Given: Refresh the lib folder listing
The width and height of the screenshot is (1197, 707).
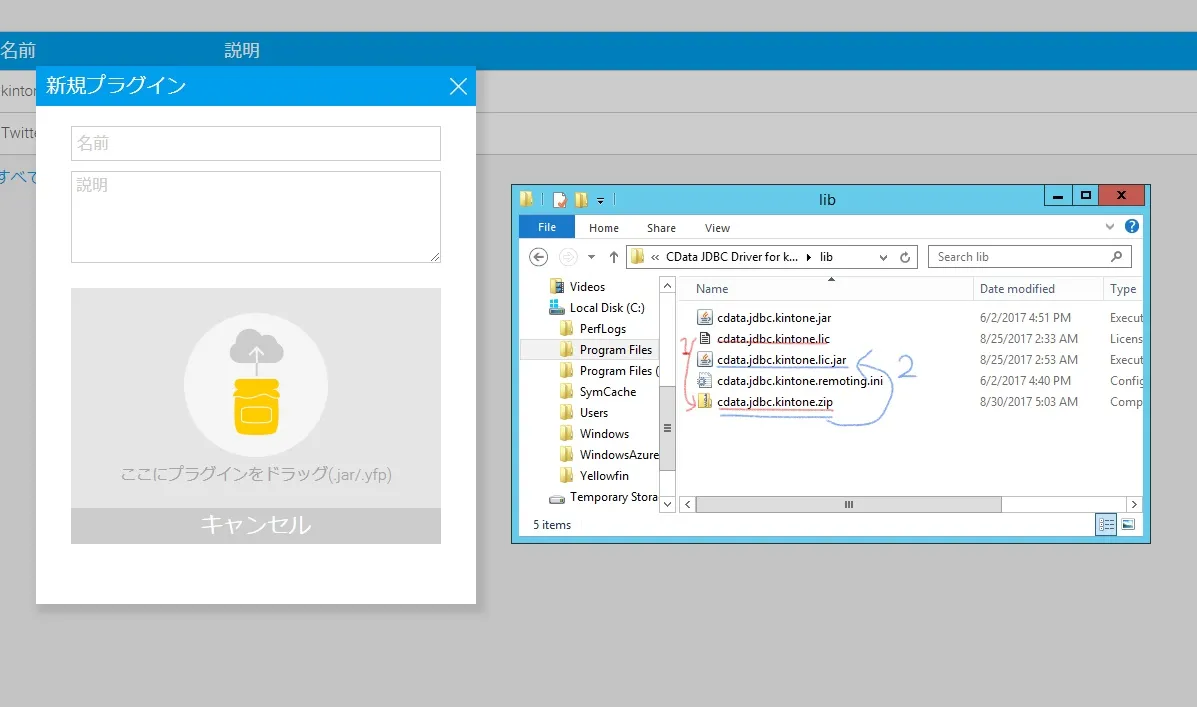Looking at the screenshot, I should [905, 257].
